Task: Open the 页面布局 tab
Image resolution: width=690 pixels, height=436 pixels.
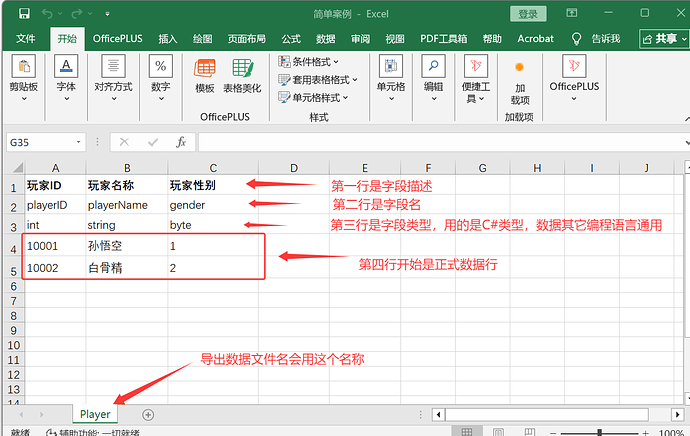Action: 246,39
